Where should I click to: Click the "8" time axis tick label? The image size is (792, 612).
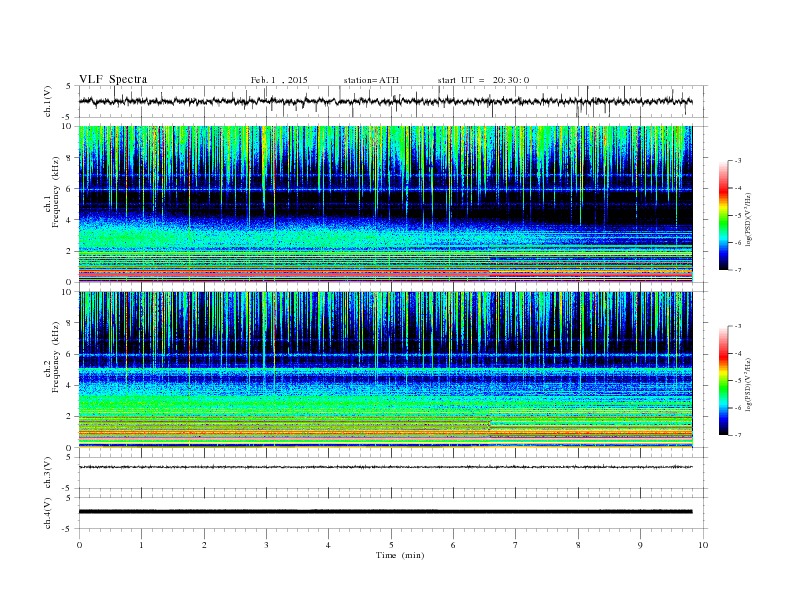(578, 545)
